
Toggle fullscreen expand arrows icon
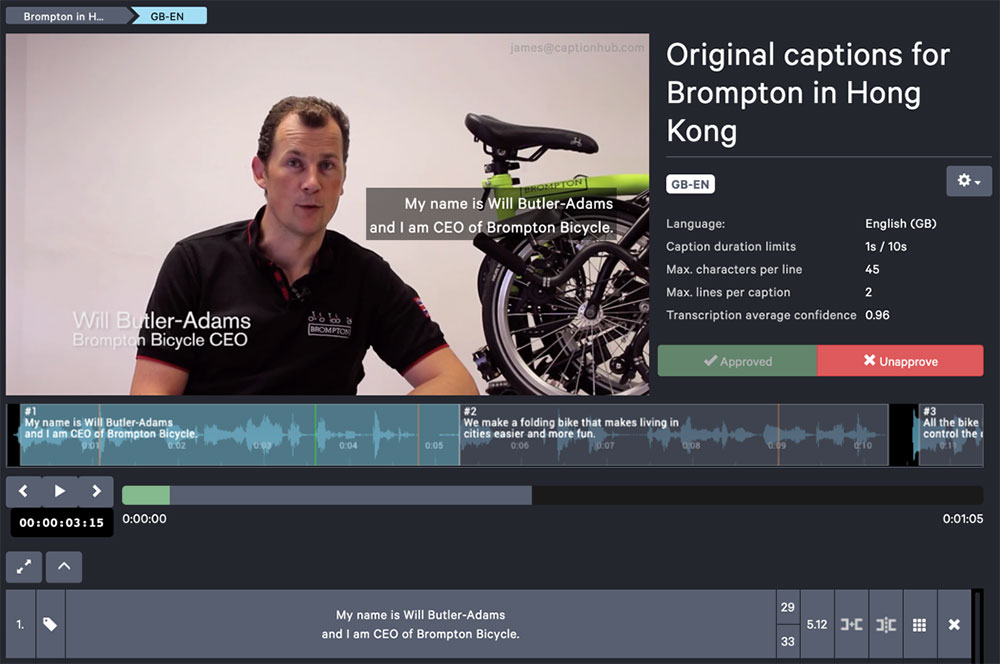(x=24, y=567)
